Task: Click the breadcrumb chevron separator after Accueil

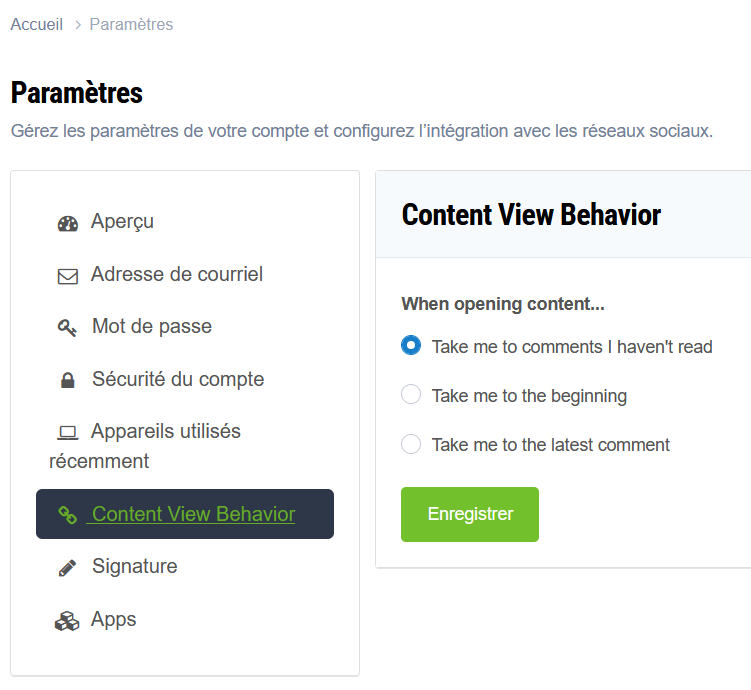Action: 77,25
